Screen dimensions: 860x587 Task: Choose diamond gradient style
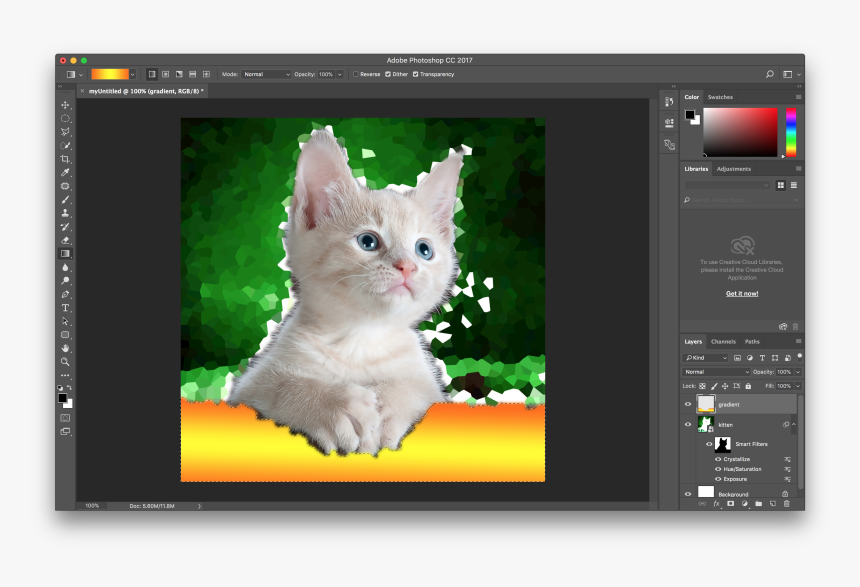pos(206,74)
